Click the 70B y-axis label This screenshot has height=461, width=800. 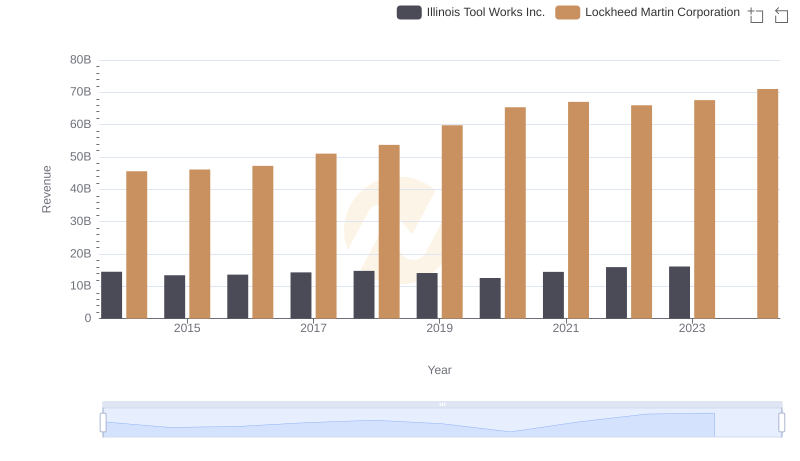click(x=81, y=92)
